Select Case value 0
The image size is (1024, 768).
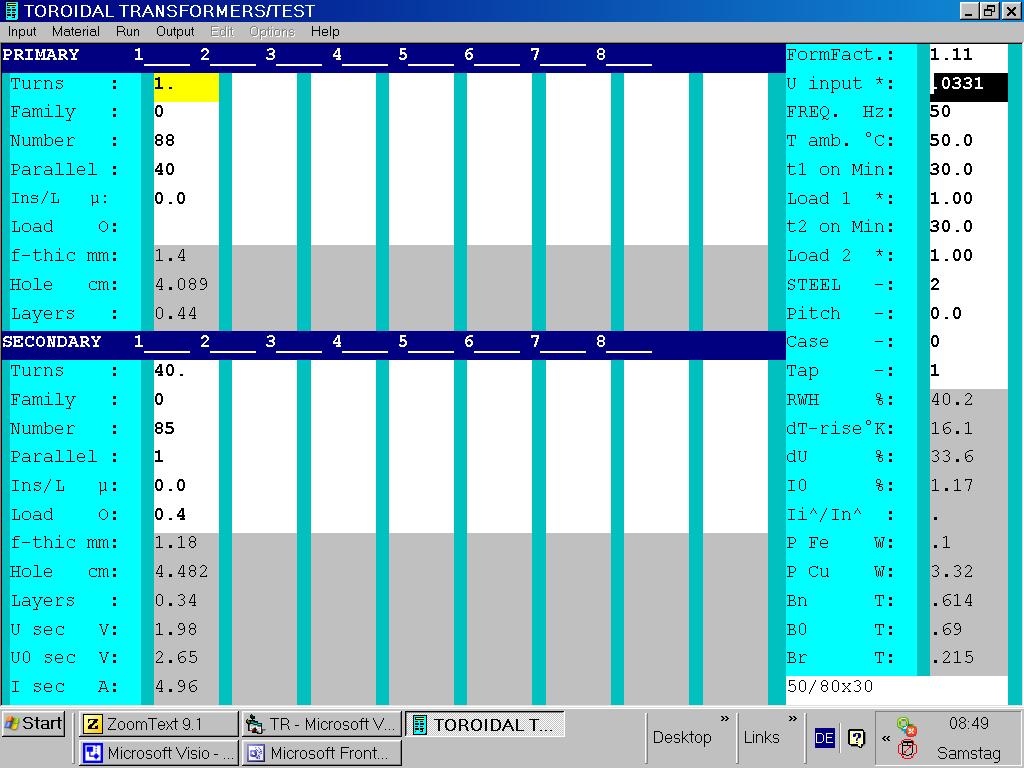pyautogui.click(x=968, y=342)
